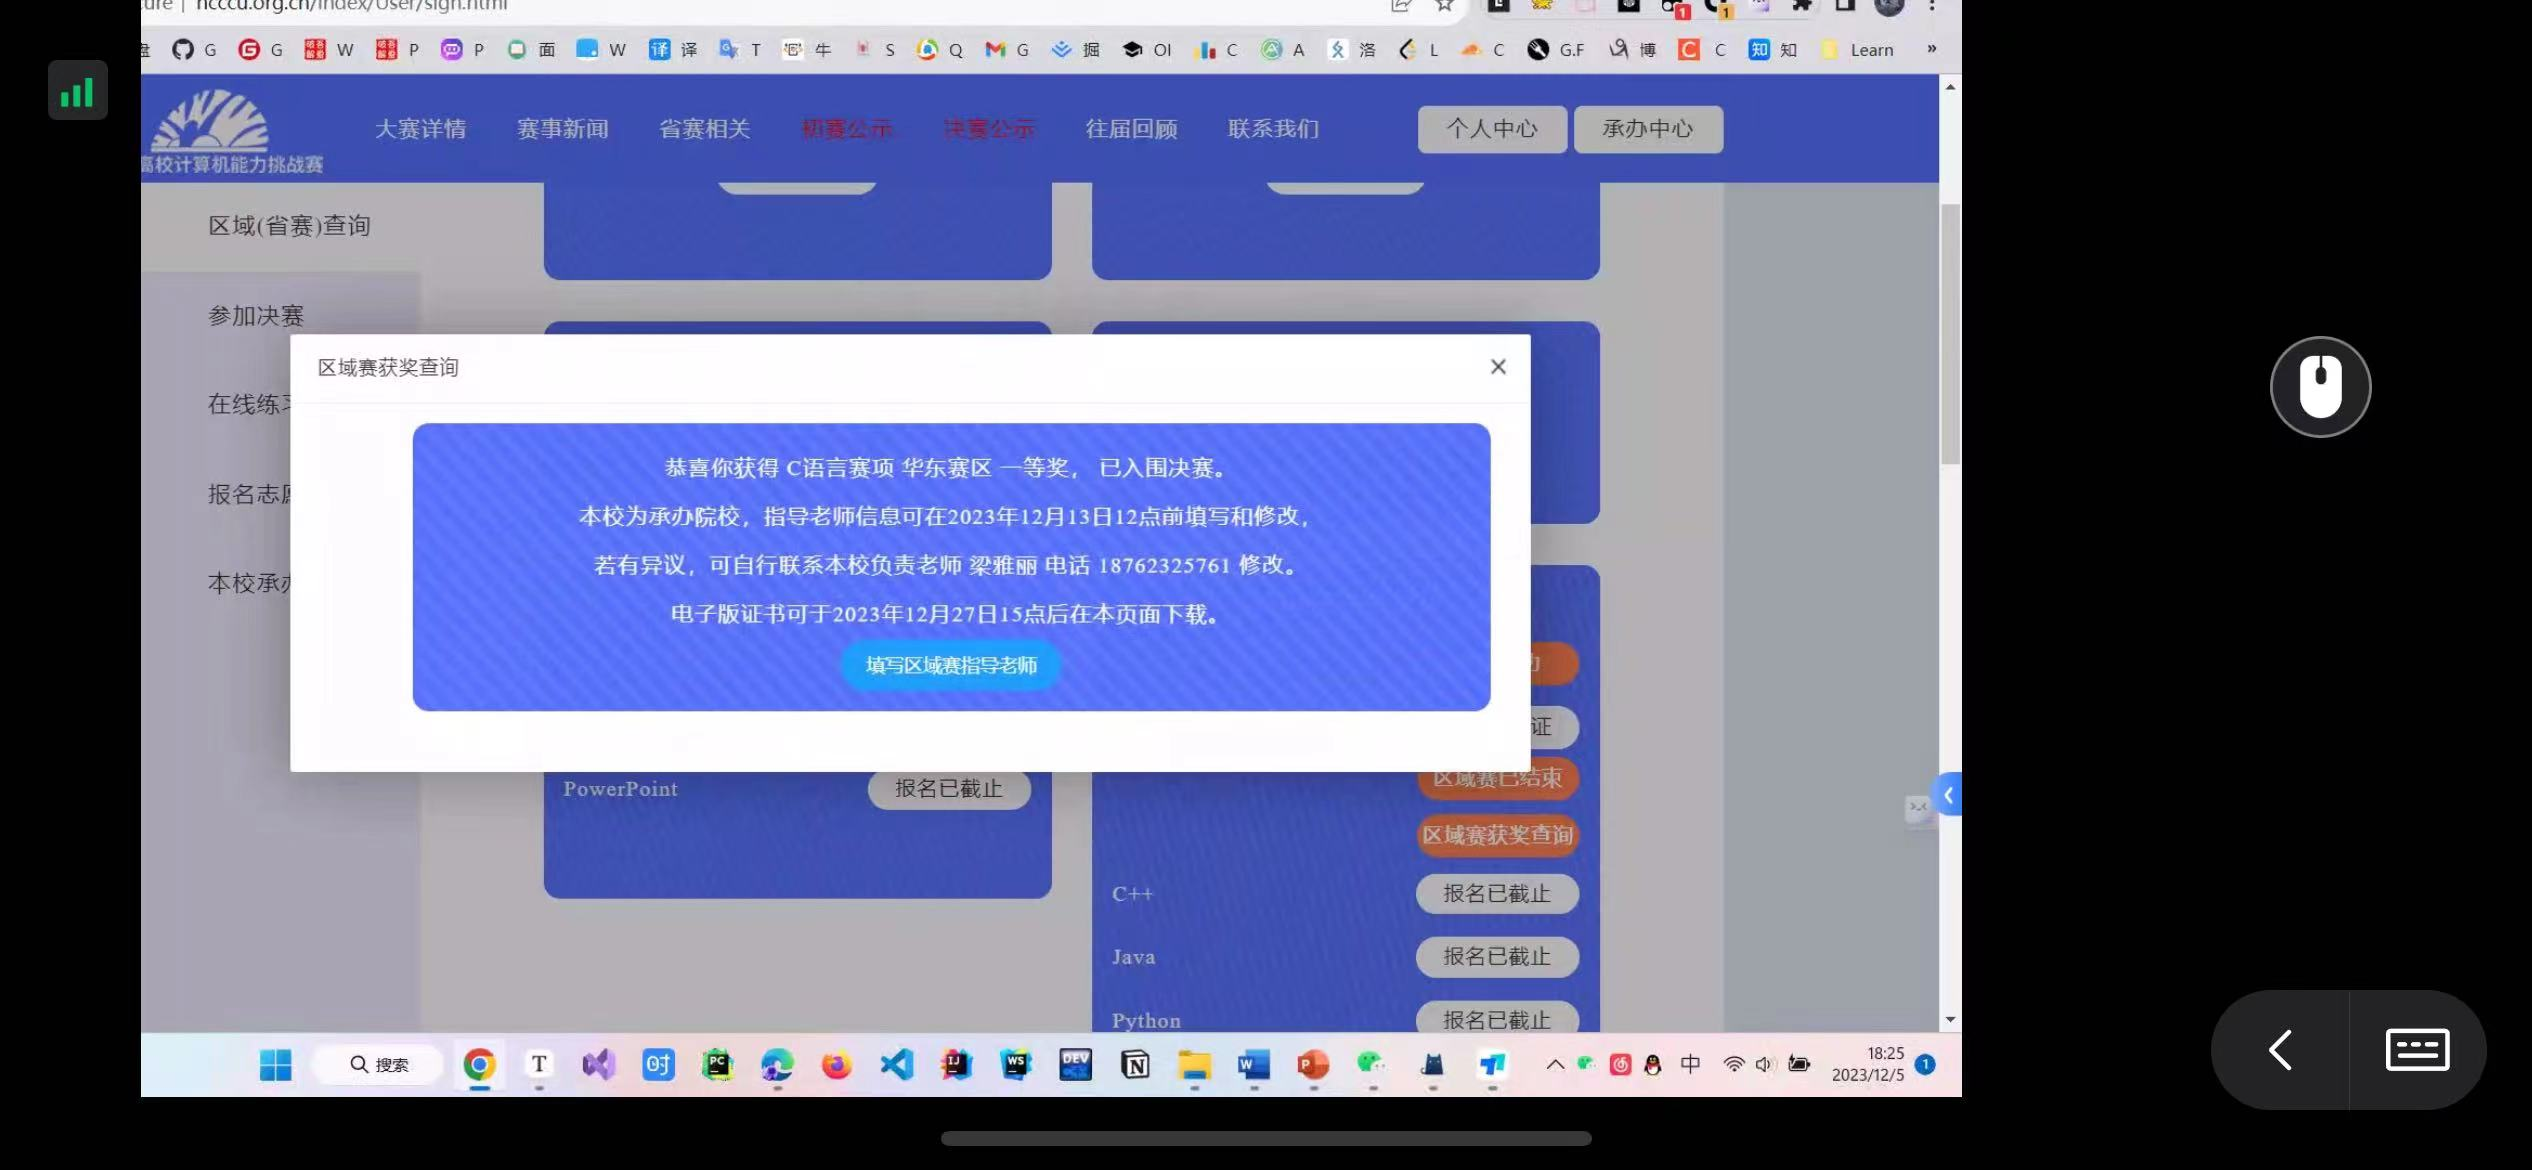Image resolution: width=2532 pixels, height=1170 pixels.
Task: Launch Visual Studio Code from taskbar
Action: coord(897,1065)
